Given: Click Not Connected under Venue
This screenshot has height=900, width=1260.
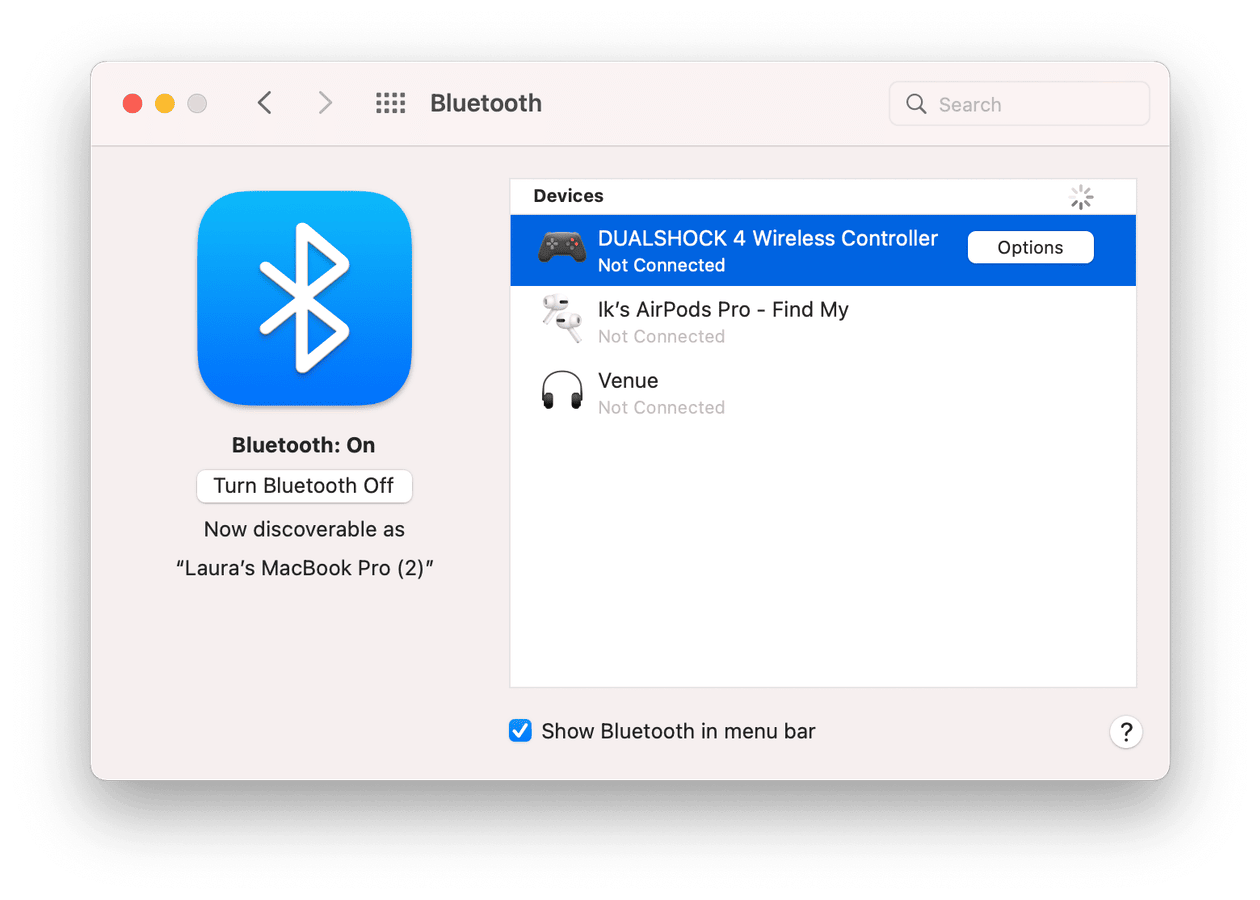Looking at the screenshot, I should pos(661,408).
